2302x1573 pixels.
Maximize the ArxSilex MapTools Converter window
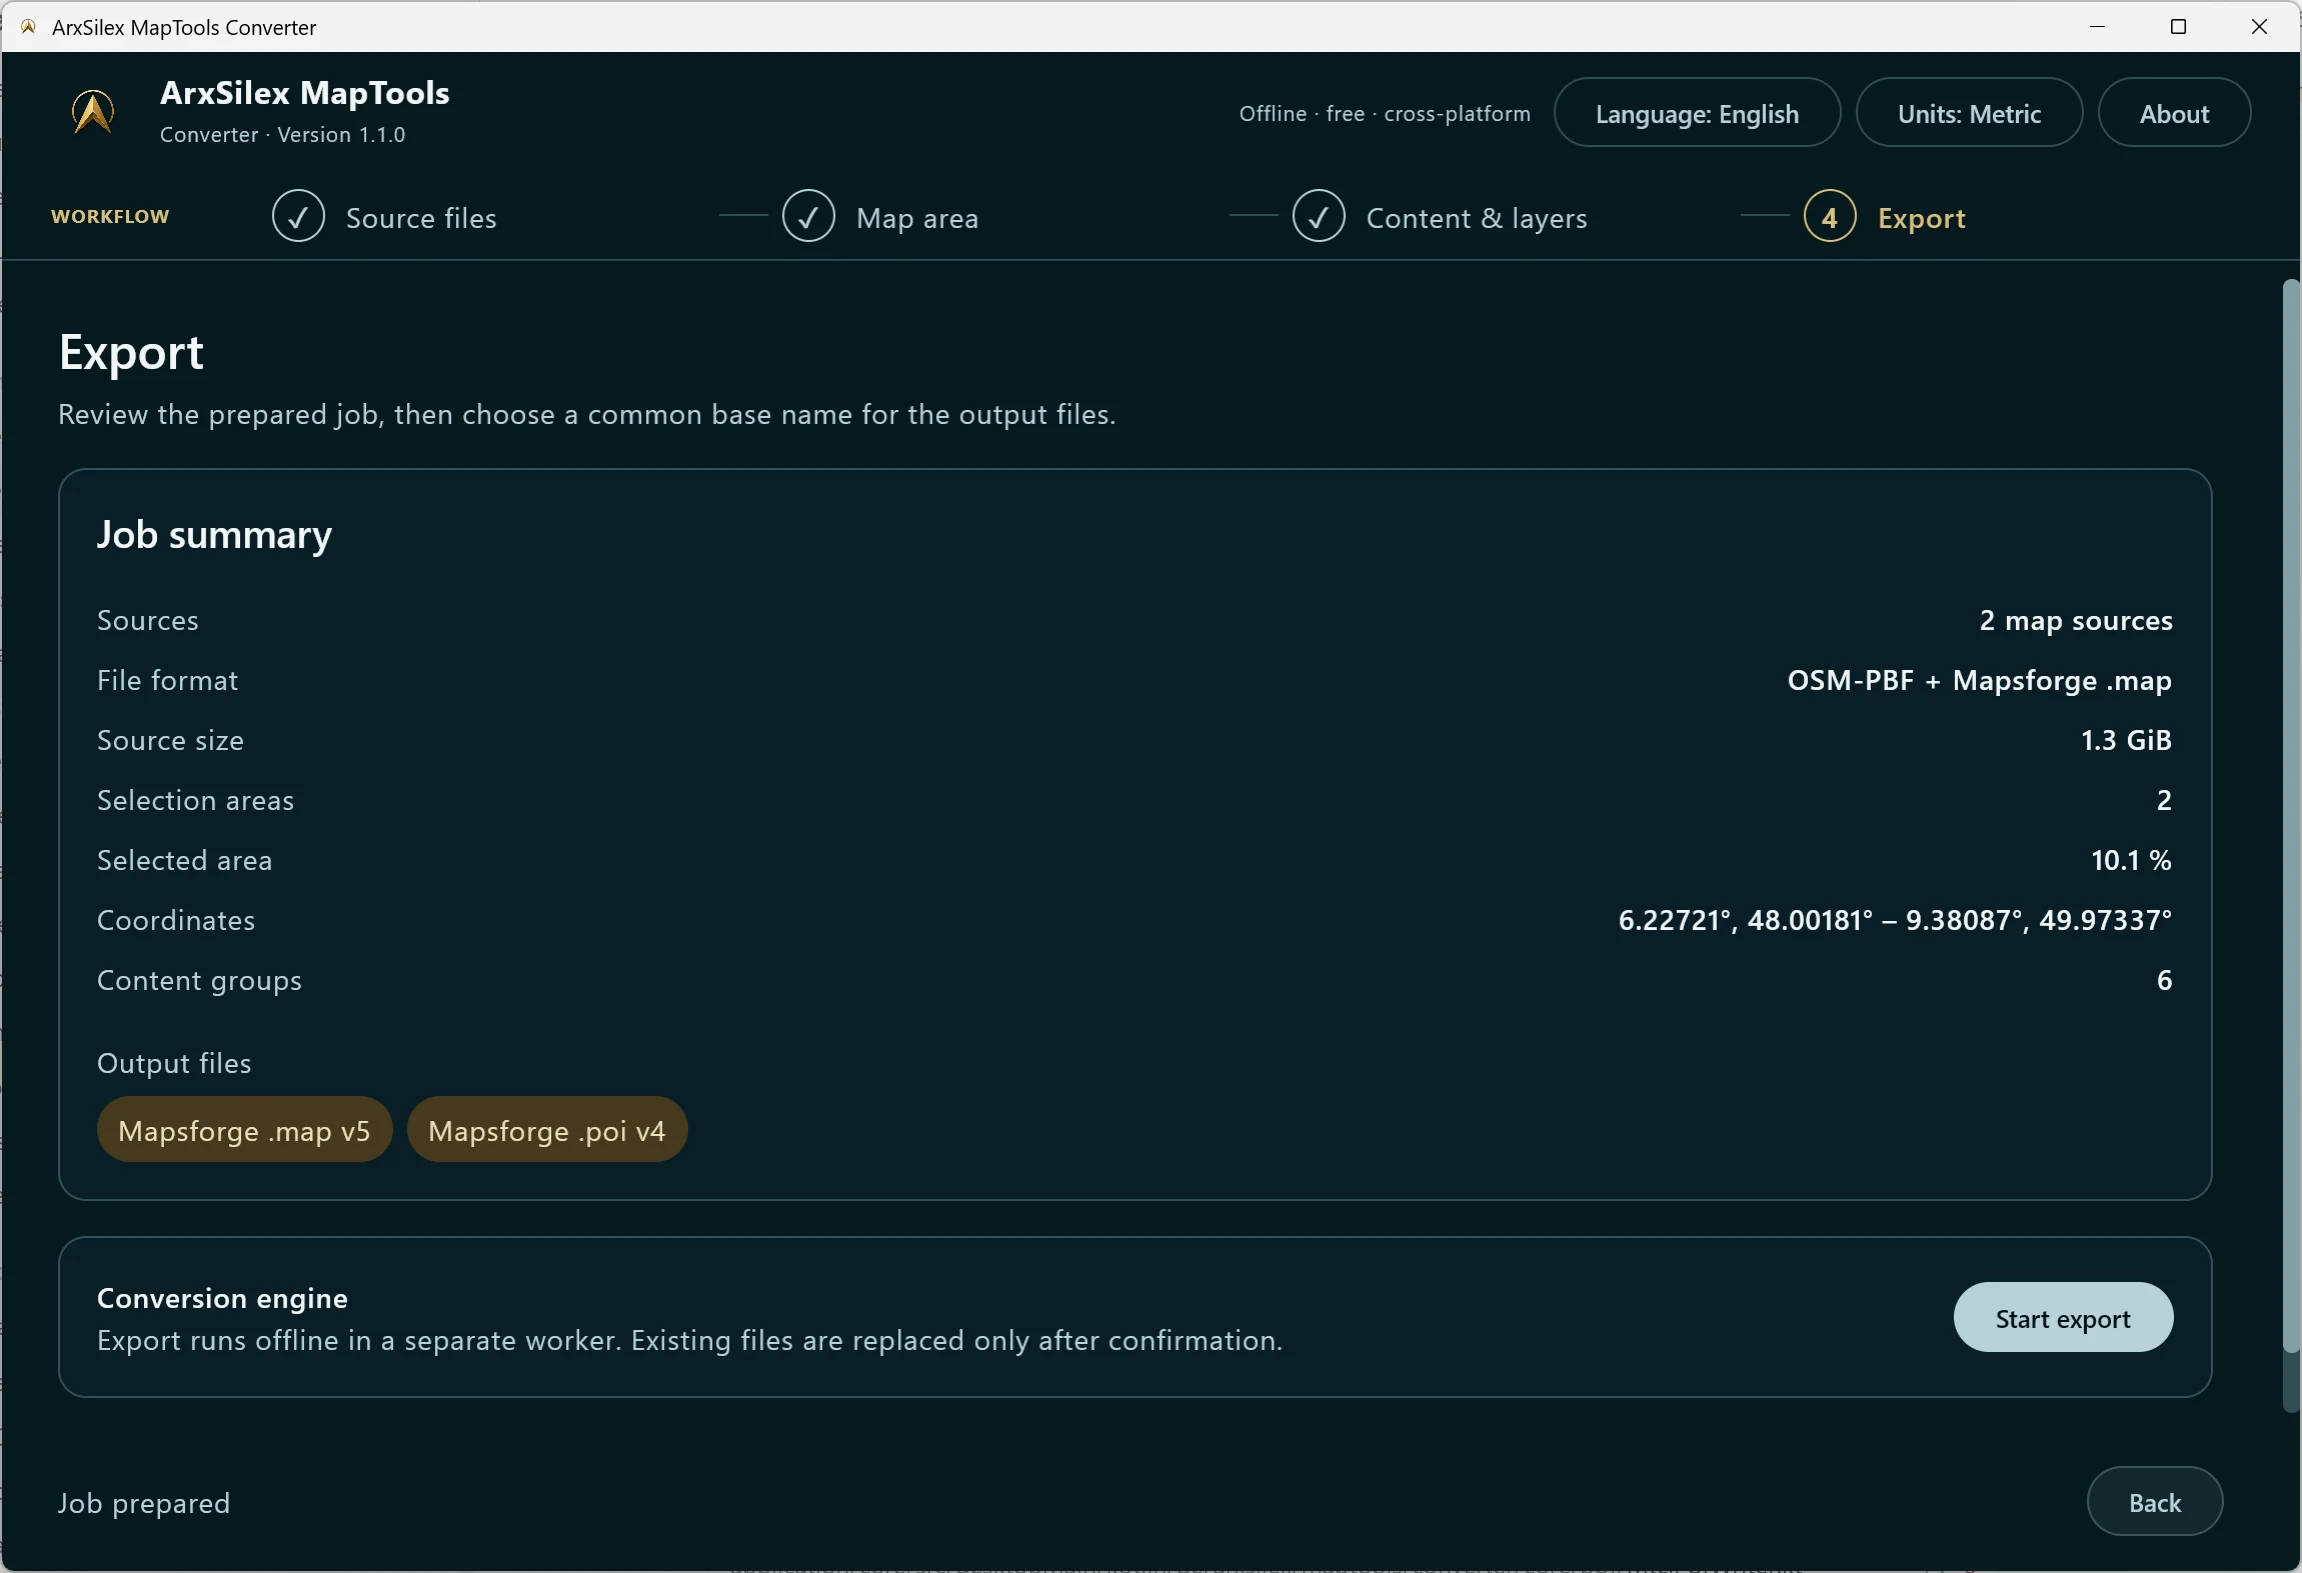(x=2178, y=27)
